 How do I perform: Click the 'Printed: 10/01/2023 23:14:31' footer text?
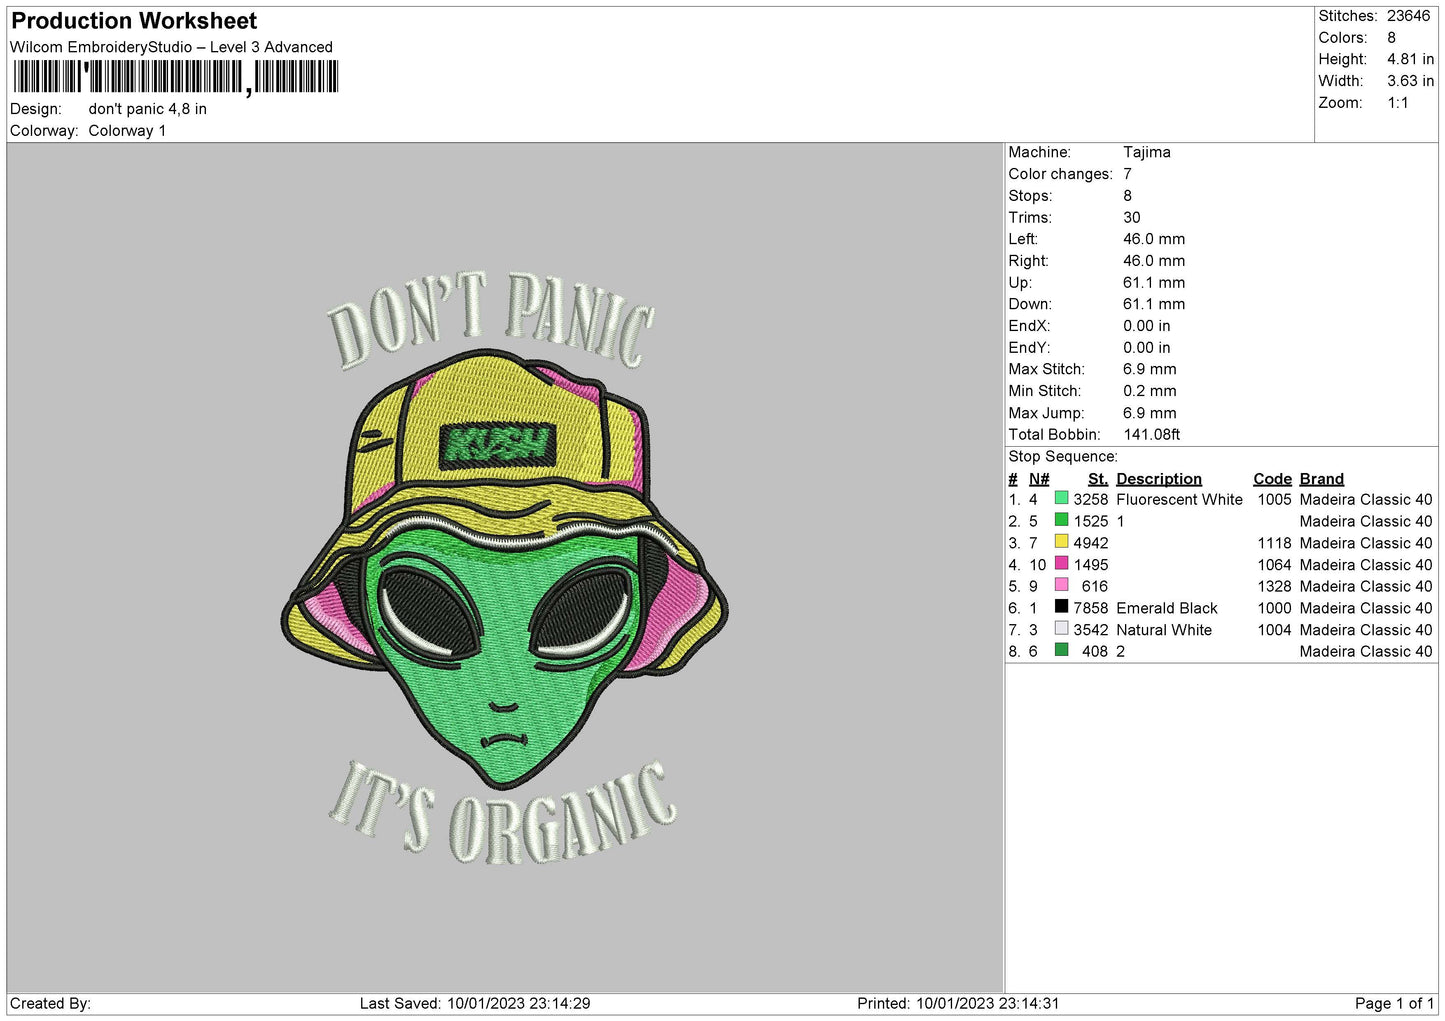coord(958,1003)
